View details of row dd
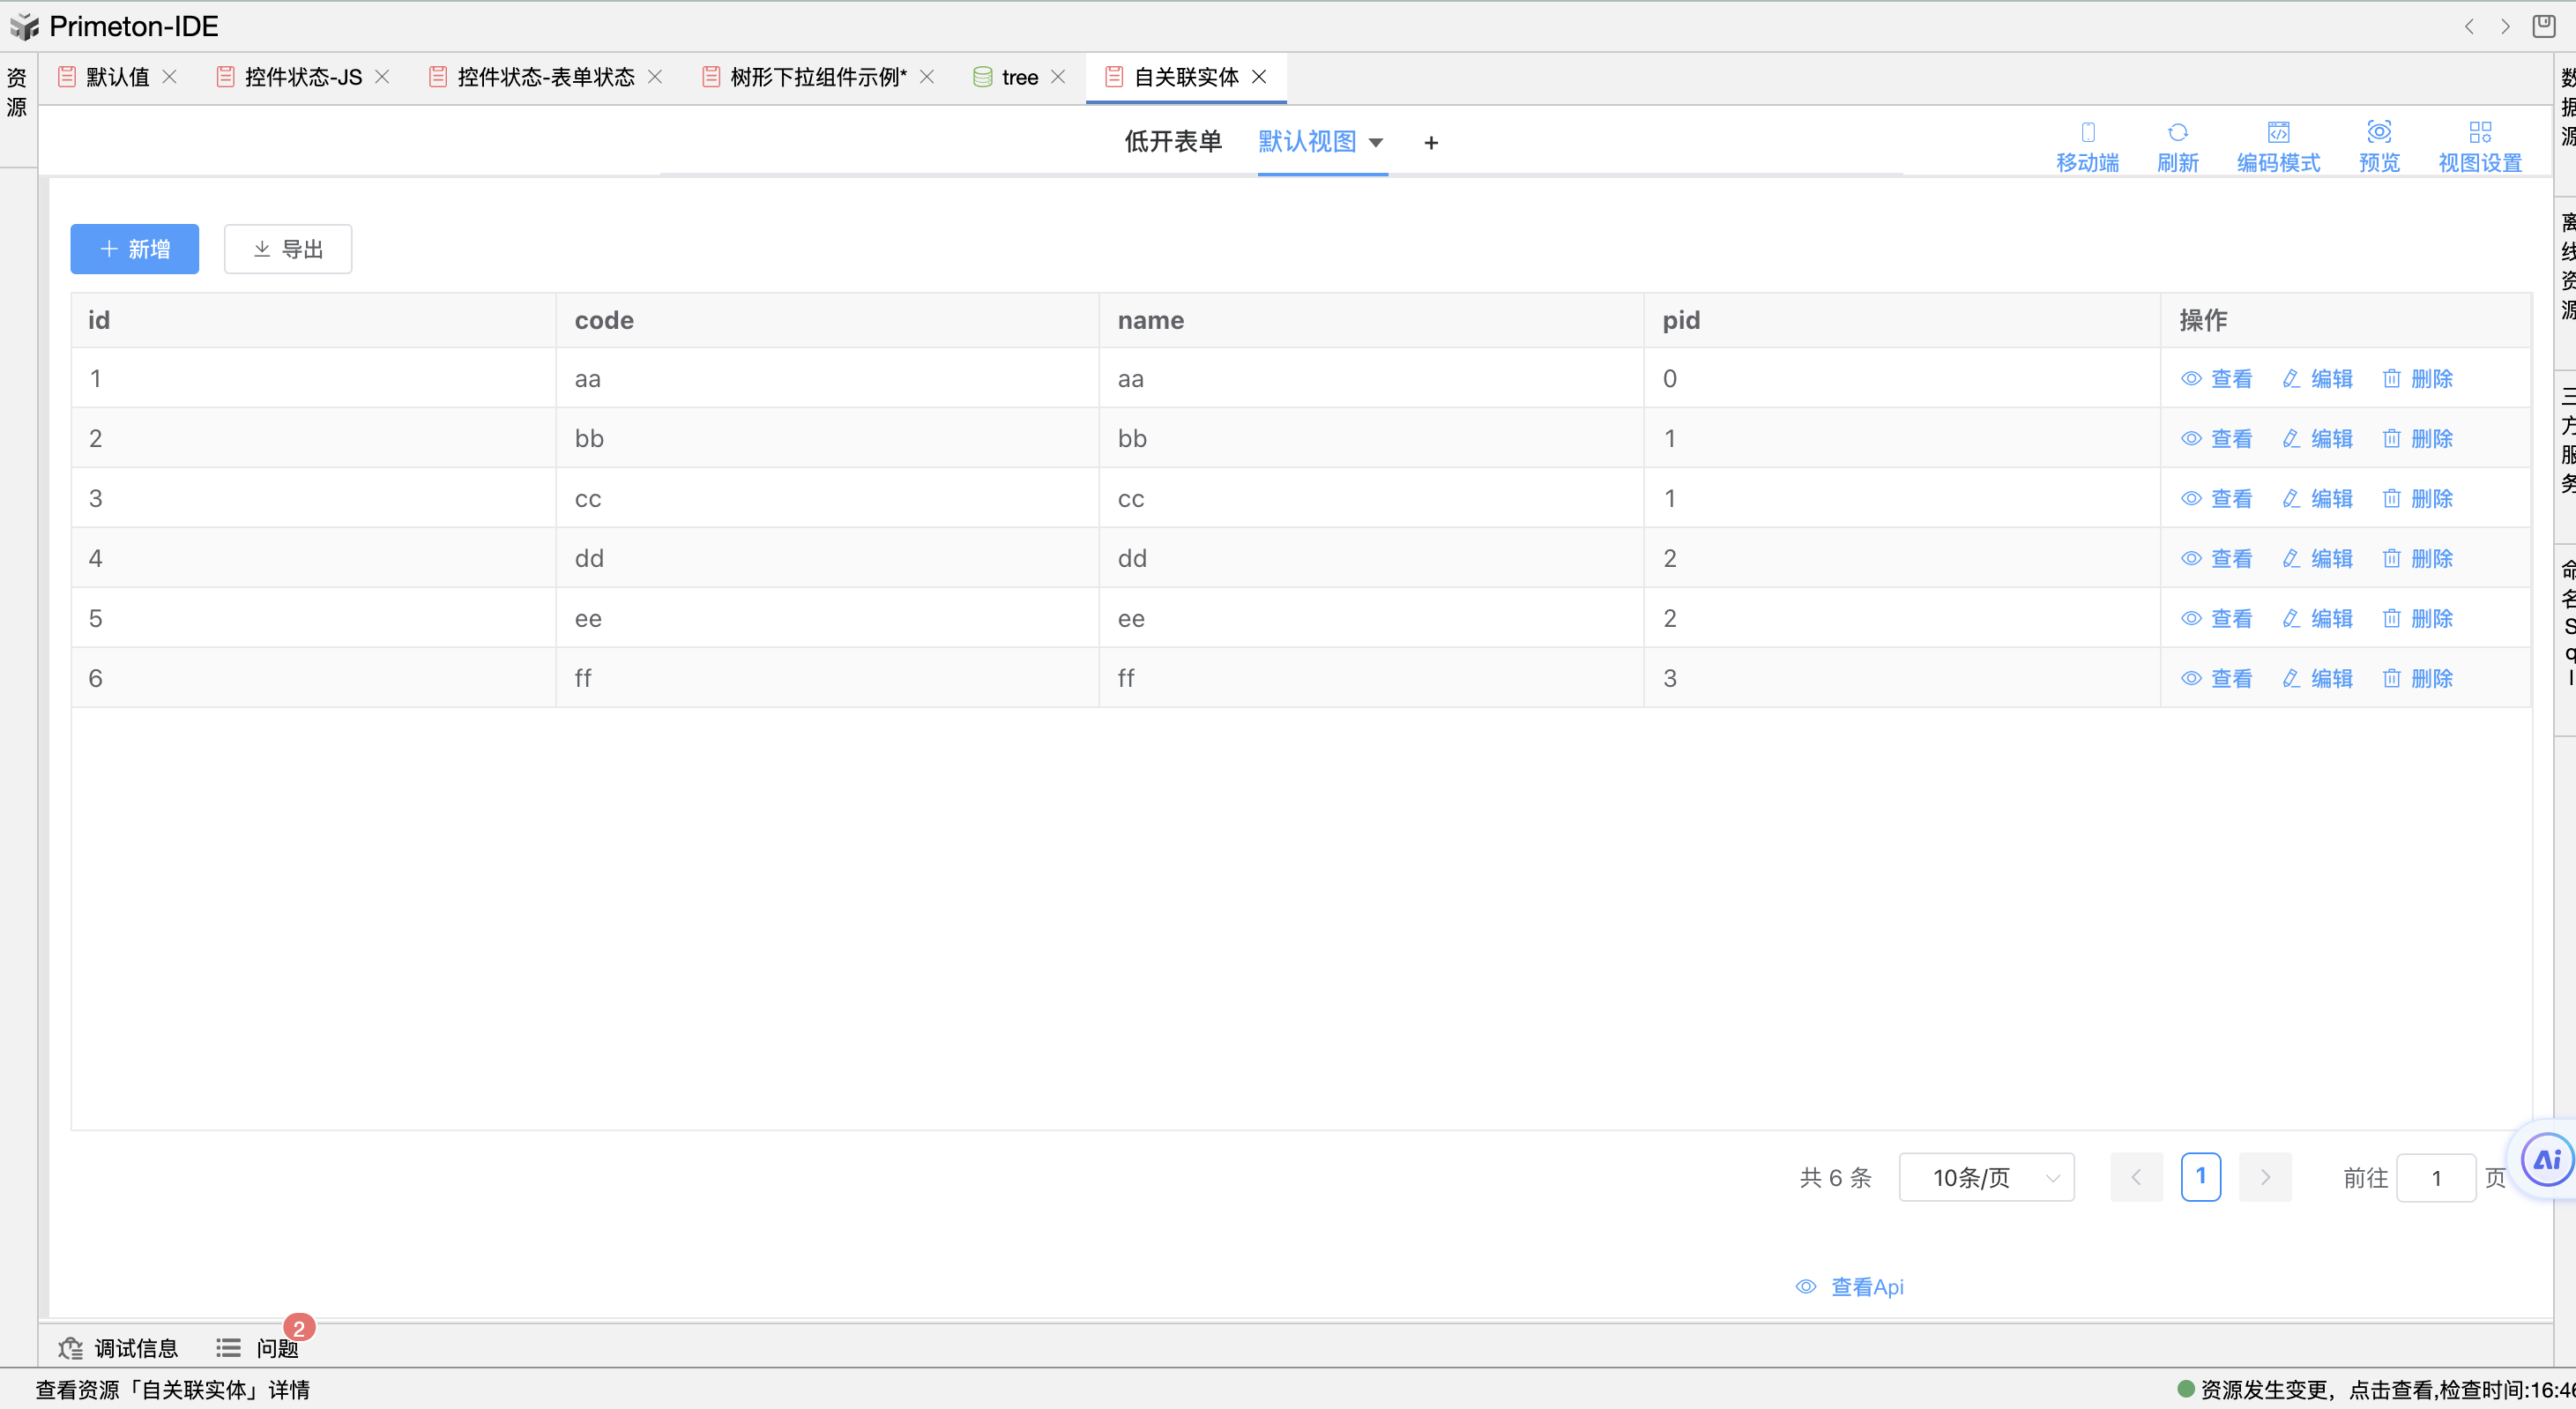The width and height of the screenshot is (2576, 1409). [x=2217, y=558]
